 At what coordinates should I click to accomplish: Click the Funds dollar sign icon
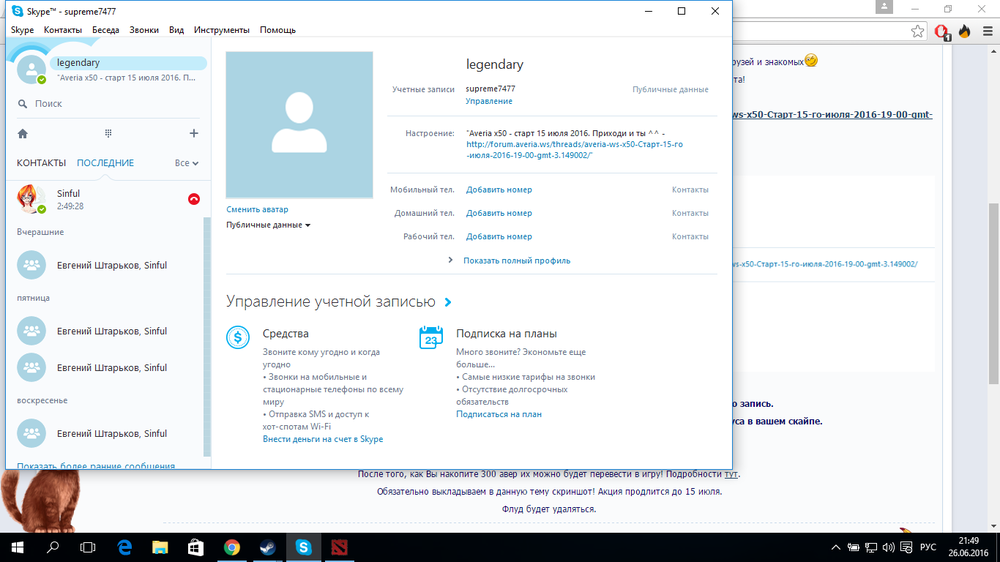pos(238,337)
